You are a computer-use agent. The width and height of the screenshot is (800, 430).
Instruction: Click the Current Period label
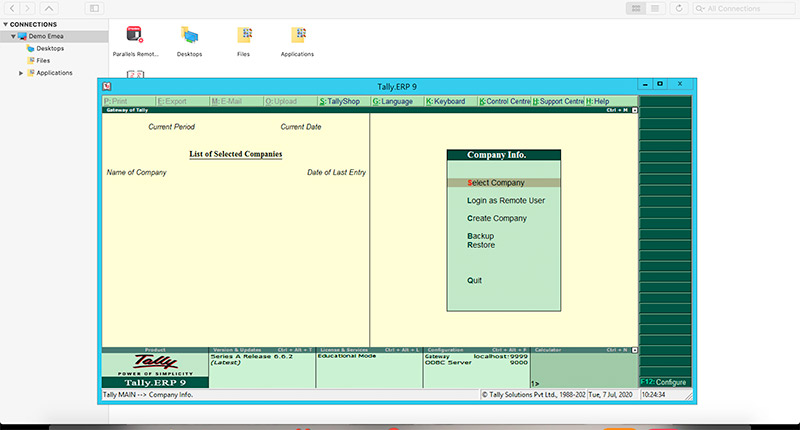[x=171, y=127]
